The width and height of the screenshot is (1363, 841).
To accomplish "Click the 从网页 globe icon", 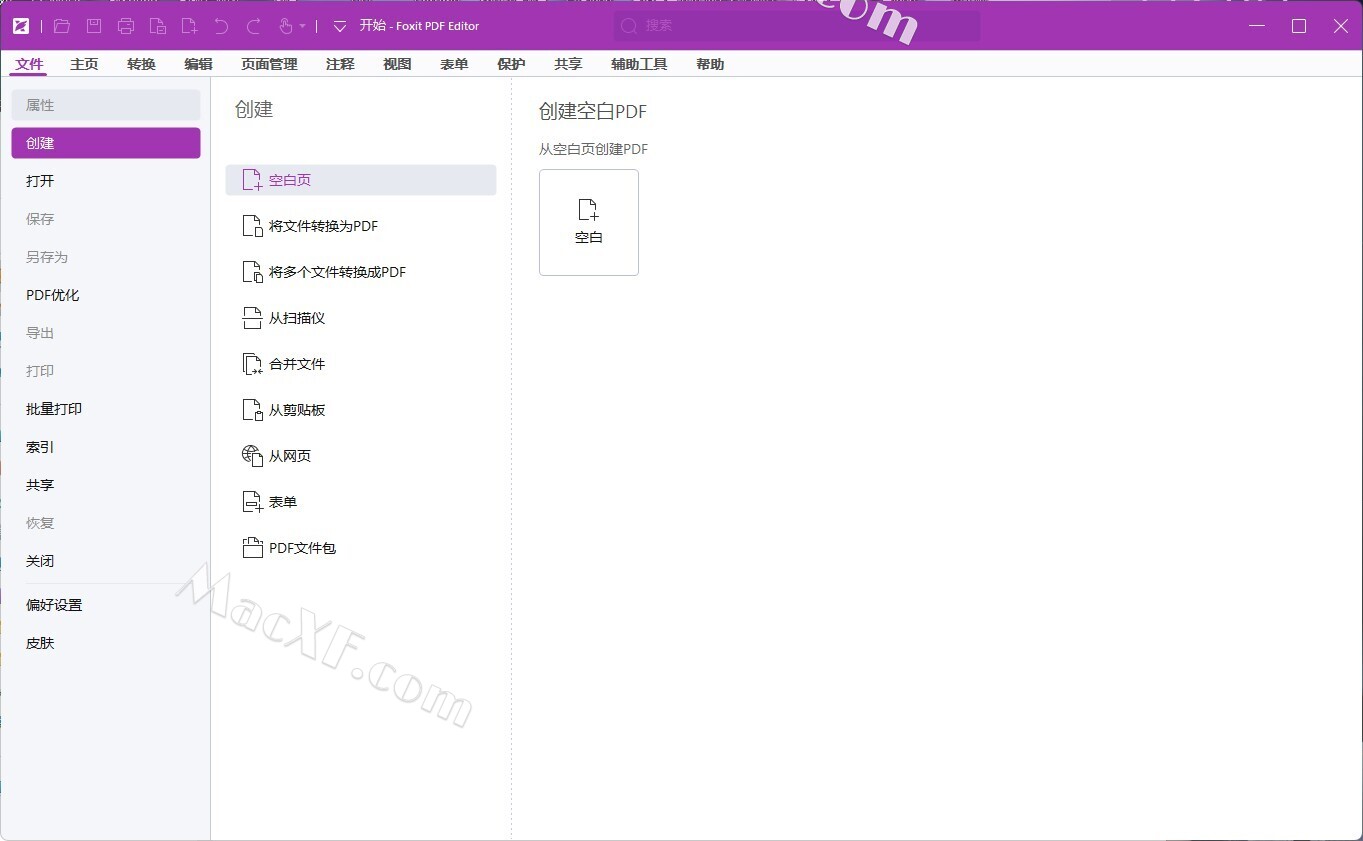I will pos(252,456).
